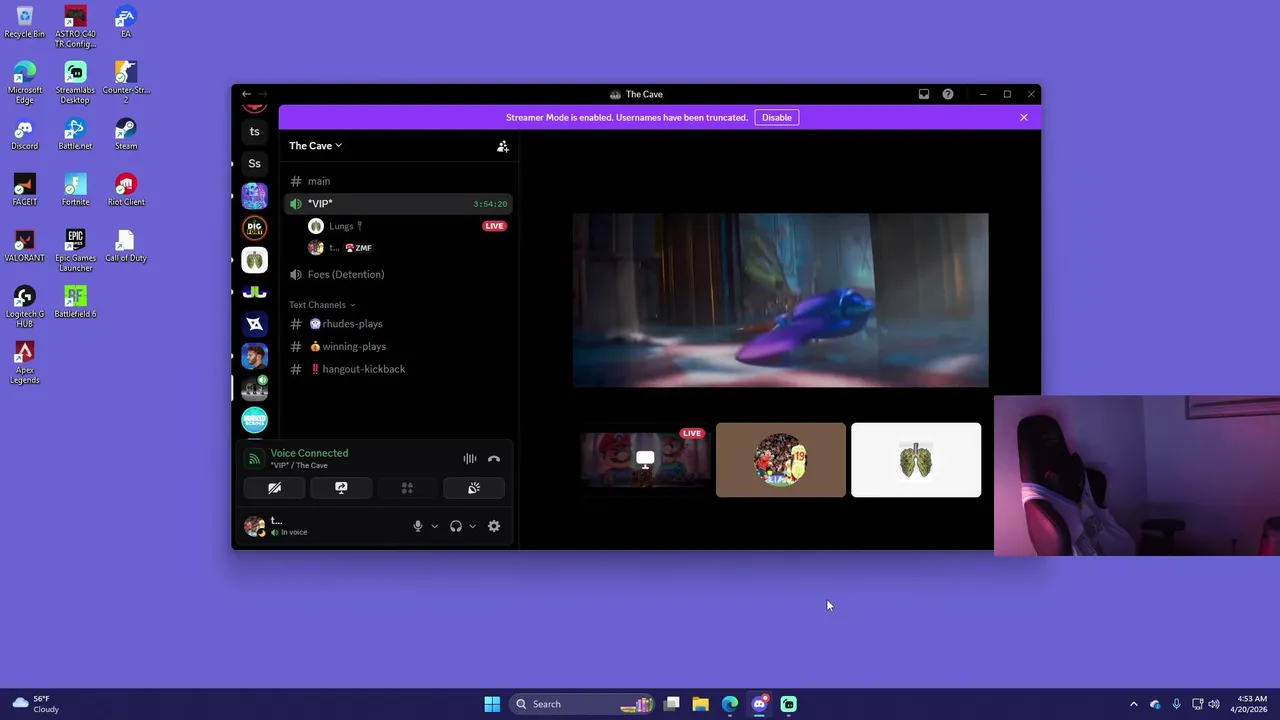Open headphone output options chevron
This screenshot has width=1280, height=720.
click(x=472, y=526)
